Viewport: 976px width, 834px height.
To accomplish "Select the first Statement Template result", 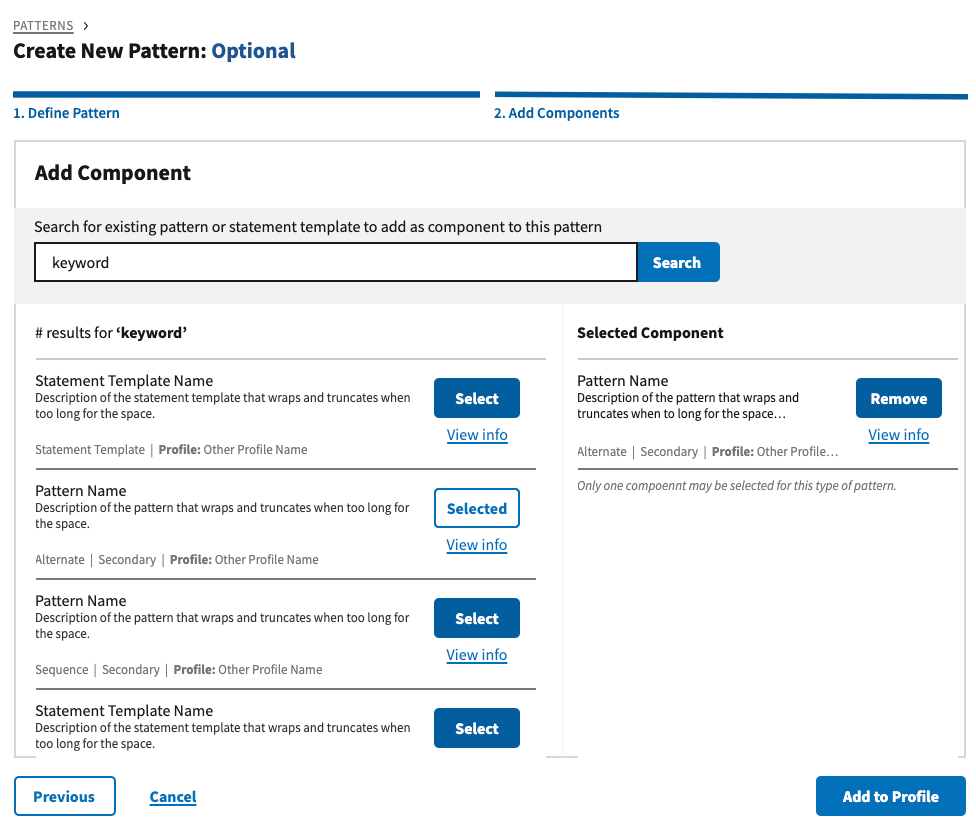I will (x=476, y=398).
